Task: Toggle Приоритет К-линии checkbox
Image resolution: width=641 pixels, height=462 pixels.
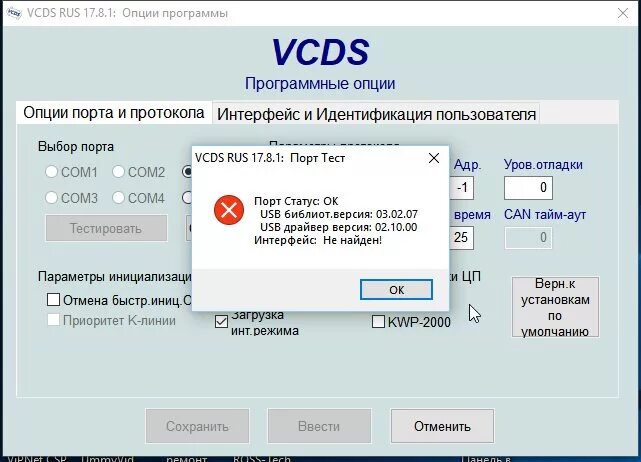Action: click(x=53, y=320)
